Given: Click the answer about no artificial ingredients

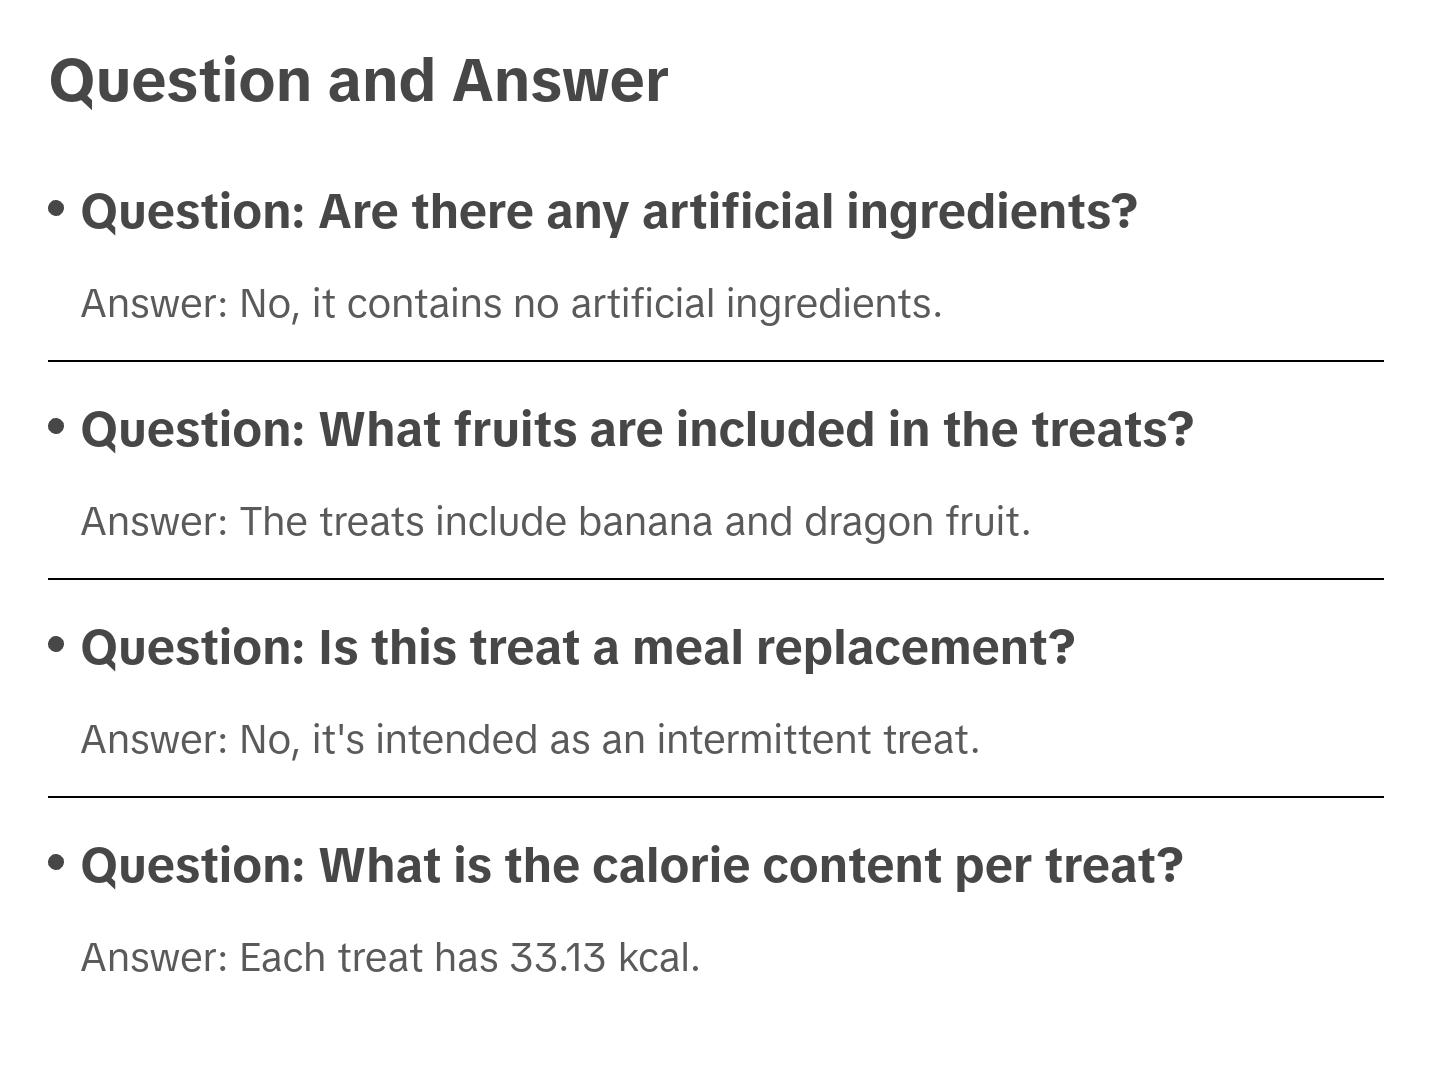Looking at the screenshot, I should 511,304.
